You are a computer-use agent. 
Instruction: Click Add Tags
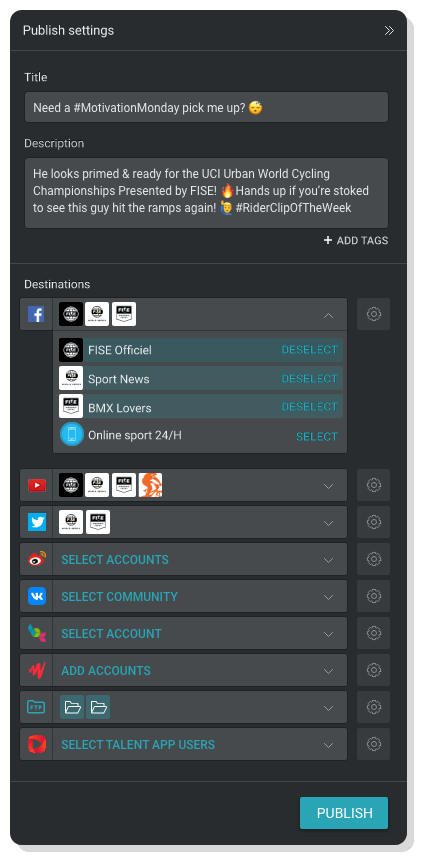point(356,241)
